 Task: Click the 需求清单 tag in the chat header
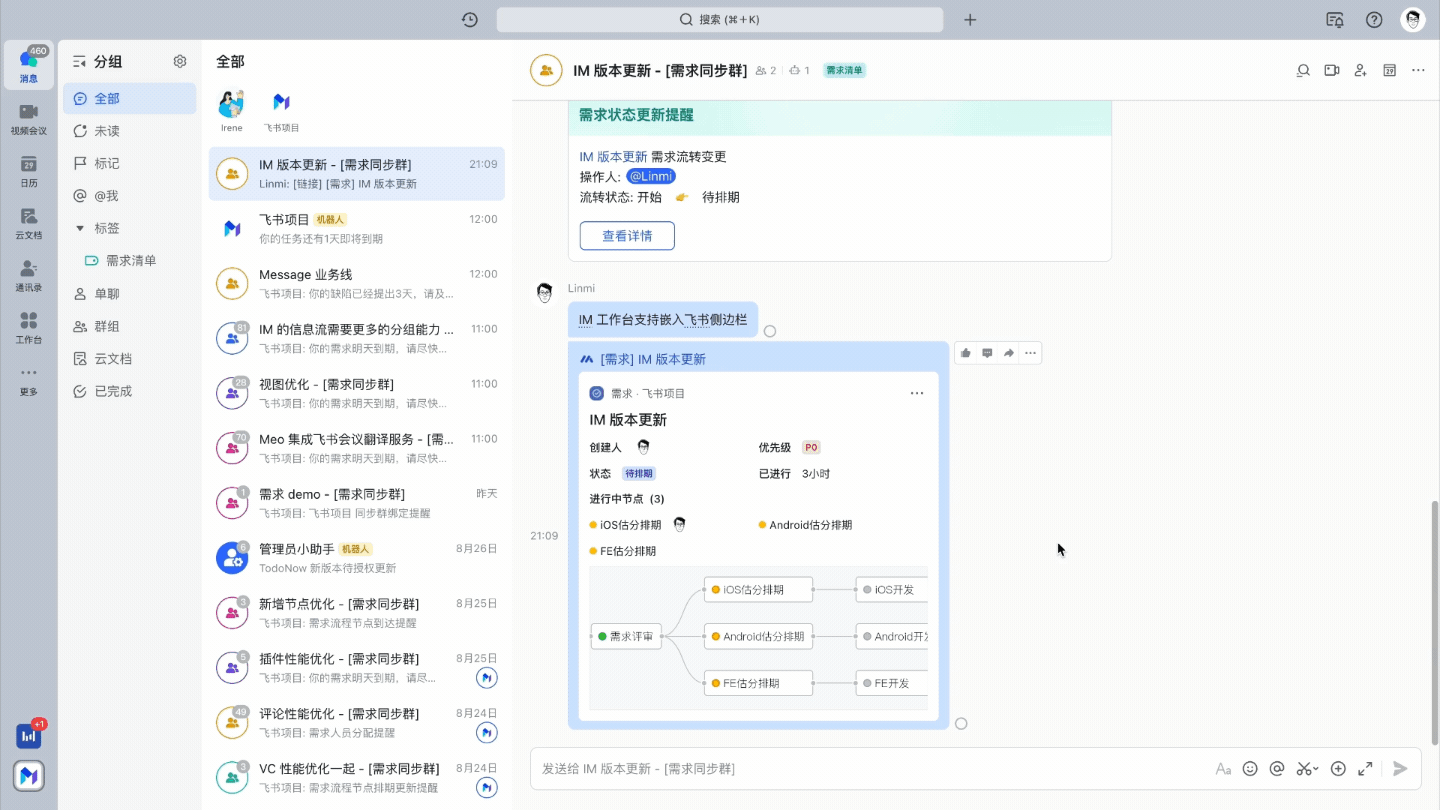pyautogui.click(x=845, y=71)
